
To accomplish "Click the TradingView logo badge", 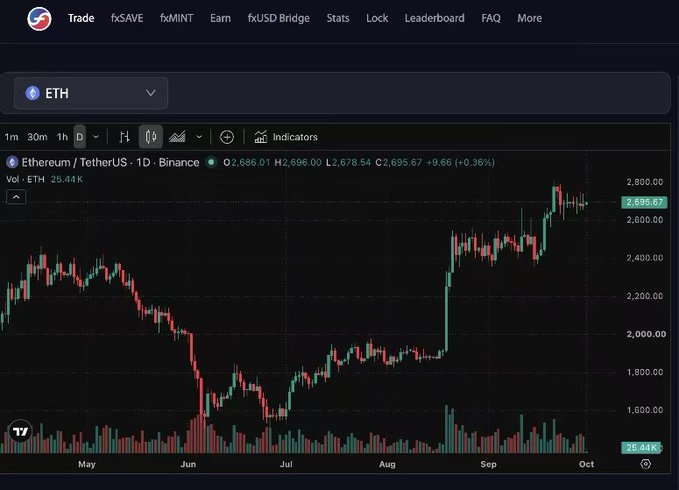I will click(20, 431).
